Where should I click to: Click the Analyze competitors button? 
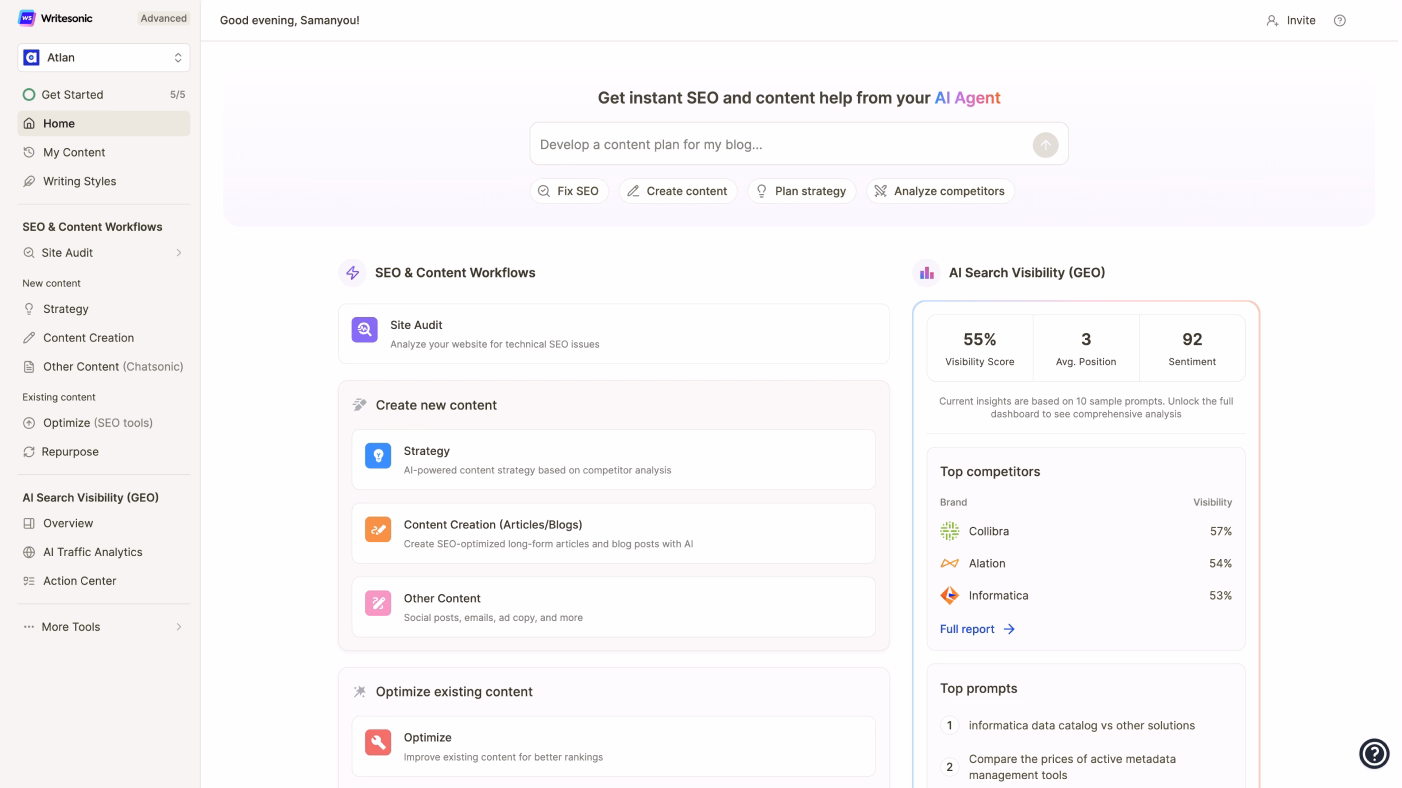coord(939,191)
